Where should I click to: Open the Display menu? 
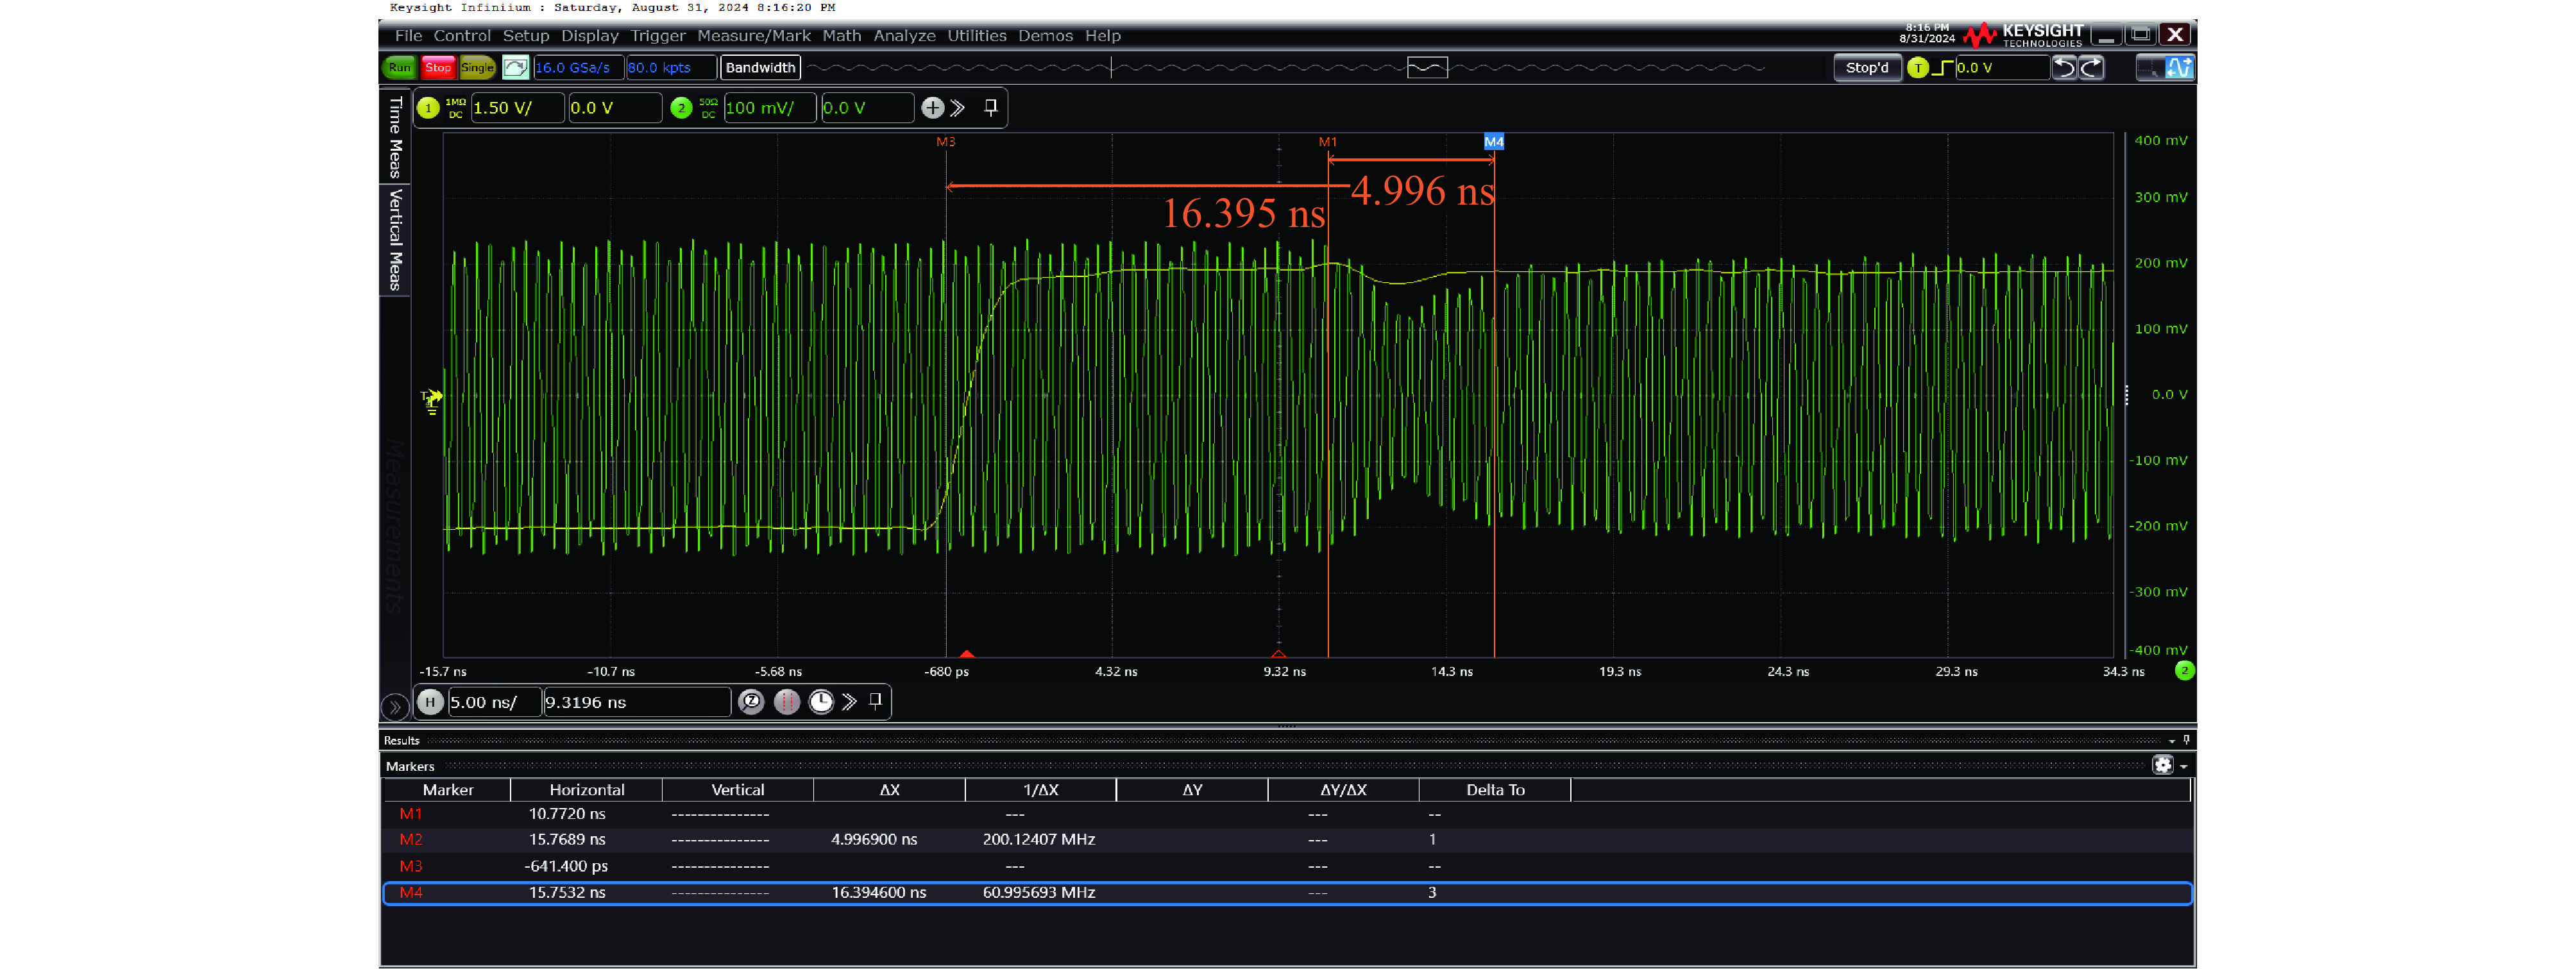coord(590,36)
